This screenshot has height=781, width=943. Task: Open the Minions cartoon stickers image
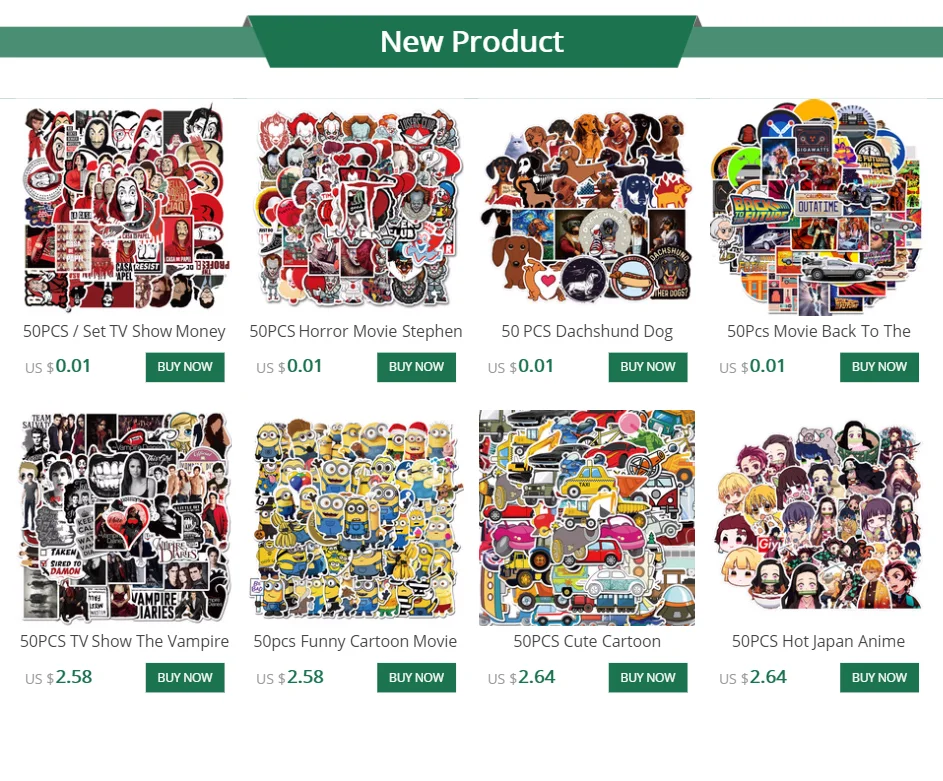point(356,518)
